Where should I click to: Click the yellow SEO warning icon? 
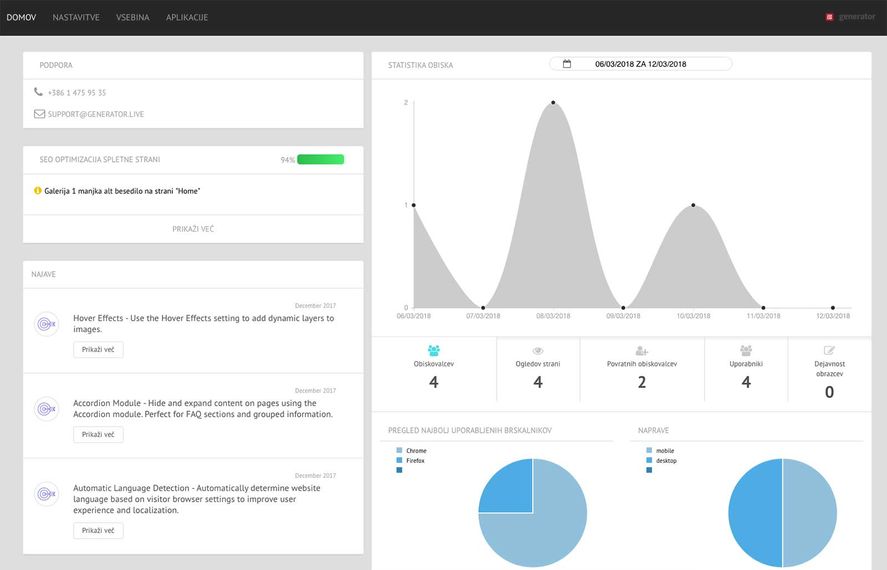point(38,190)
